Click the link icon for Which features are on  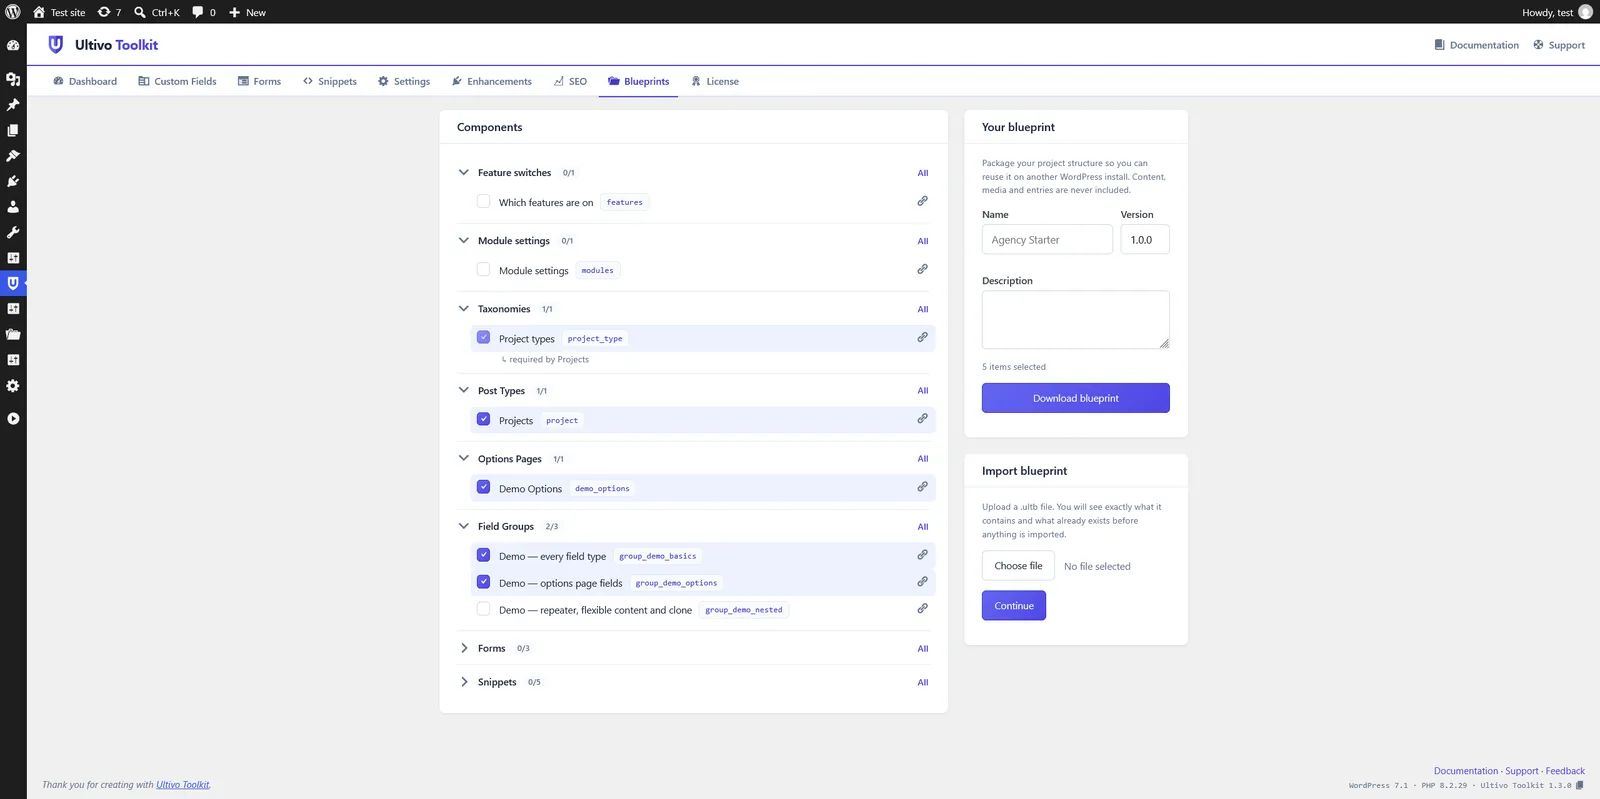click(922, 201)
